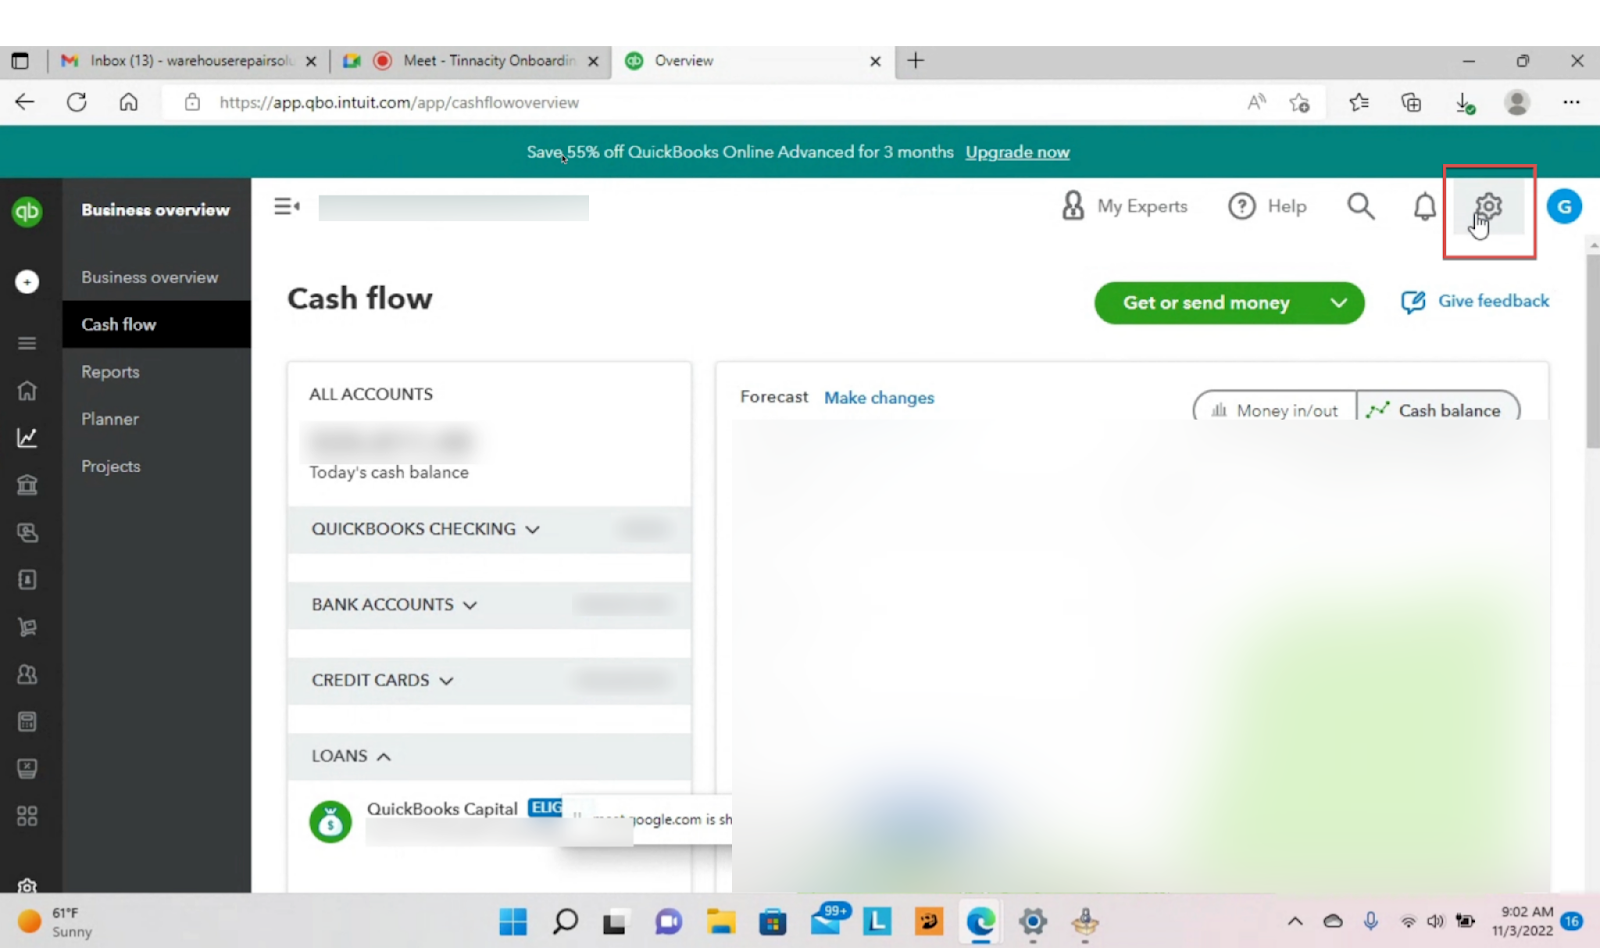Collapse the LOANS section
This screenshot has width=1600, height=948.
coord(489,756)
